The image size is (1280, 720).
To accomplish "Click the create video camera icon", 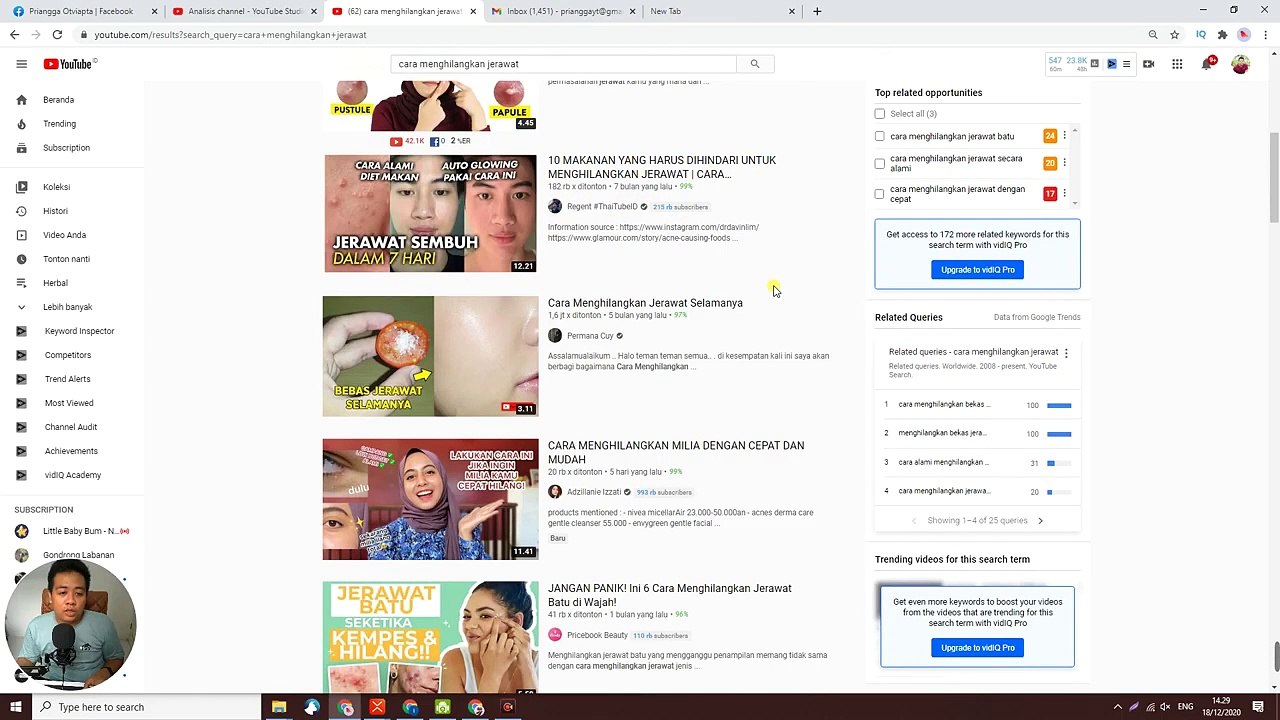I will 1148,64.
